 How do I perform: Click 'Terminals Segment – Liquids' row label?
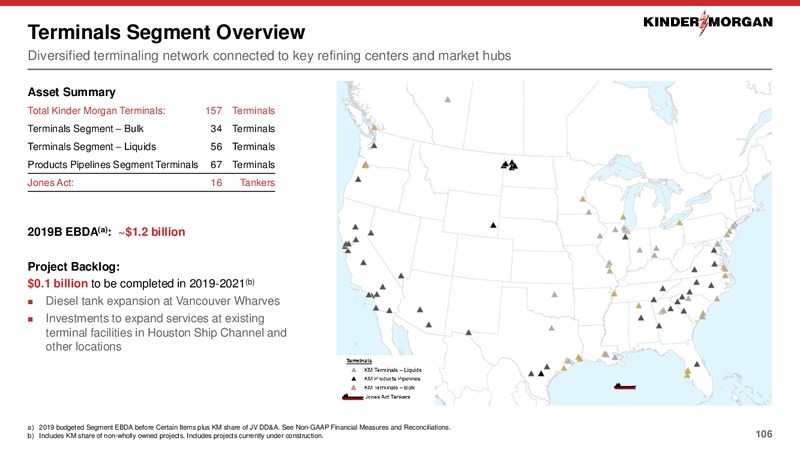tap(92, 146)
